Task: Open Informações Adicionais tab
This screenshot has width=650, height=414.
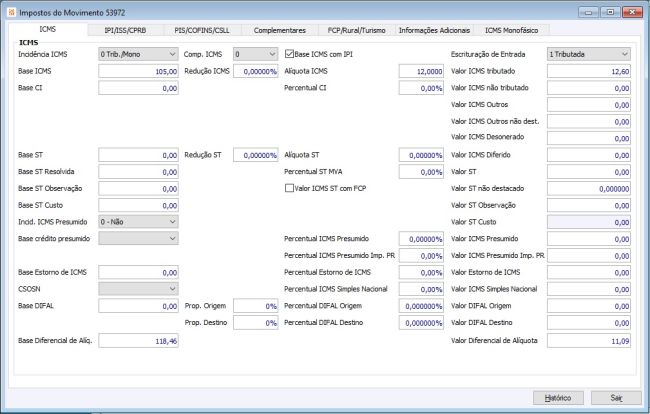Action: coord(434,30)
